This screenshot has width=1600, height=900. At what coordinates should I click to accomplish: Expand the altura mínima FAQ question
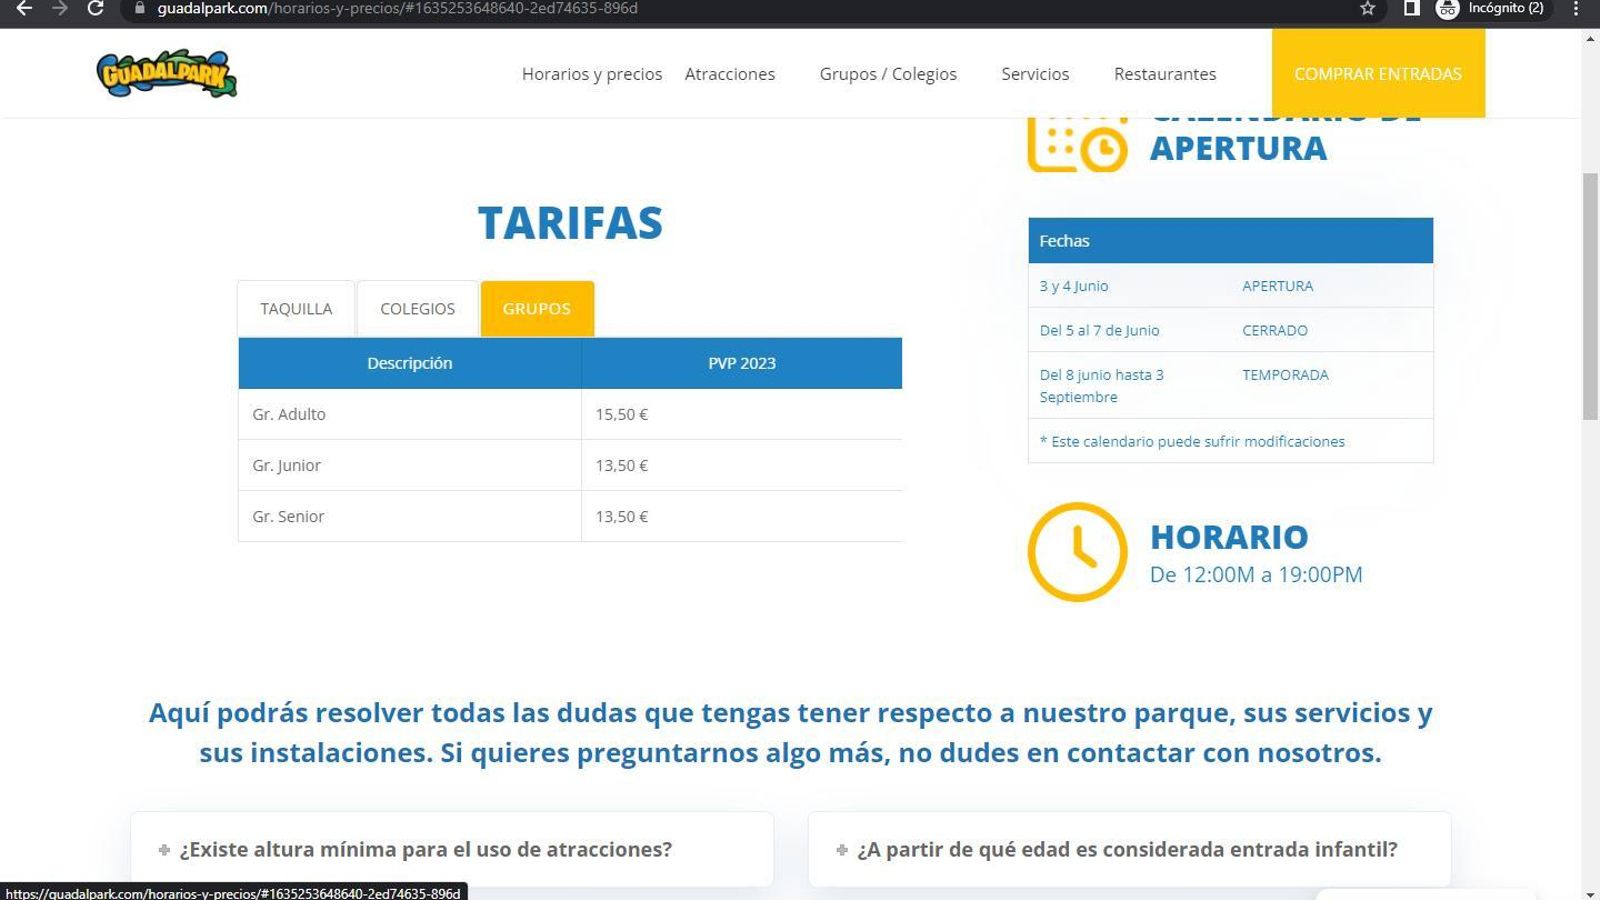425,849
